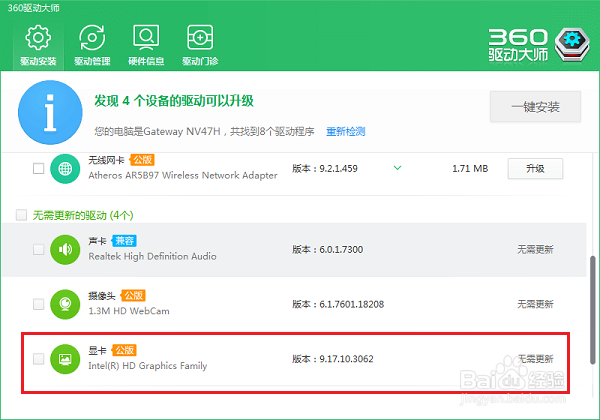This screenshot has height=420, width=600.
Task: Toggle the 无需更新的驱动 group checkbox
Action: (x=21, y=215)
